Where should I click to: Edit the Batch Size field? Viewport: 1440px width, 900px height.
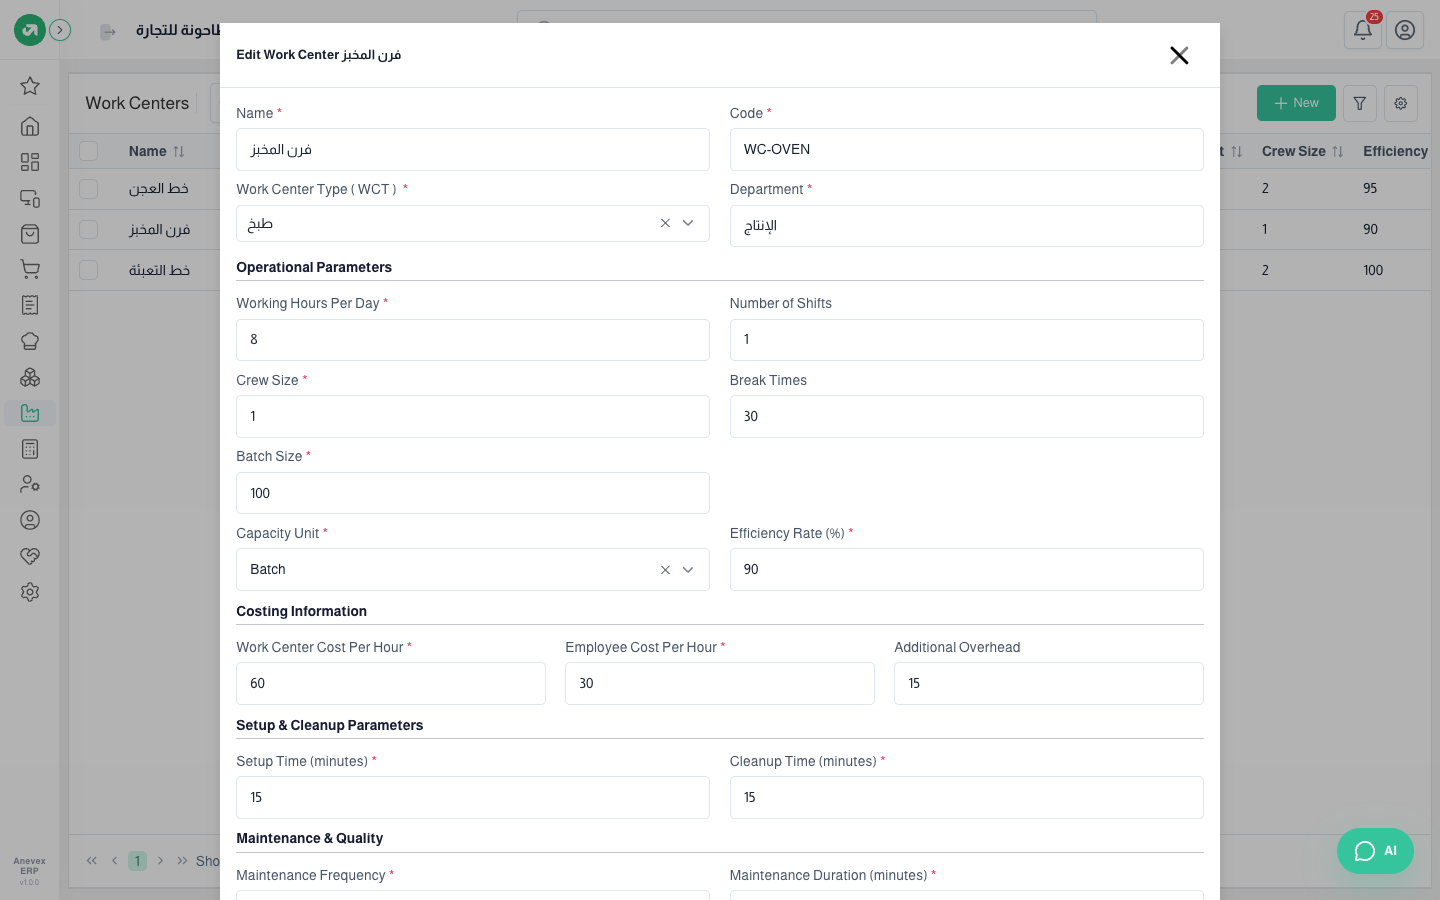[x=473, y=493]
